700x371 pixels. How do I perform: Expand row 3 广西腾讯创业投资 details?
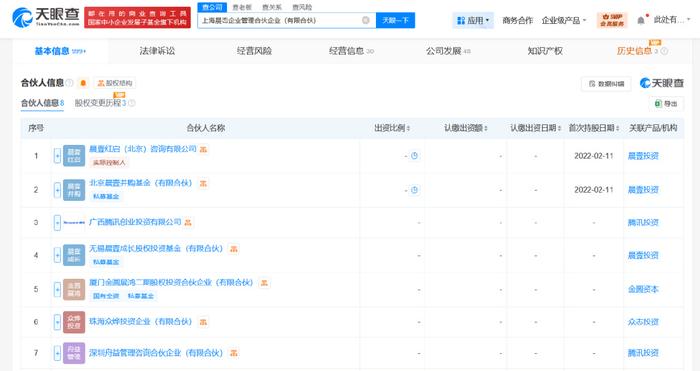57,222
